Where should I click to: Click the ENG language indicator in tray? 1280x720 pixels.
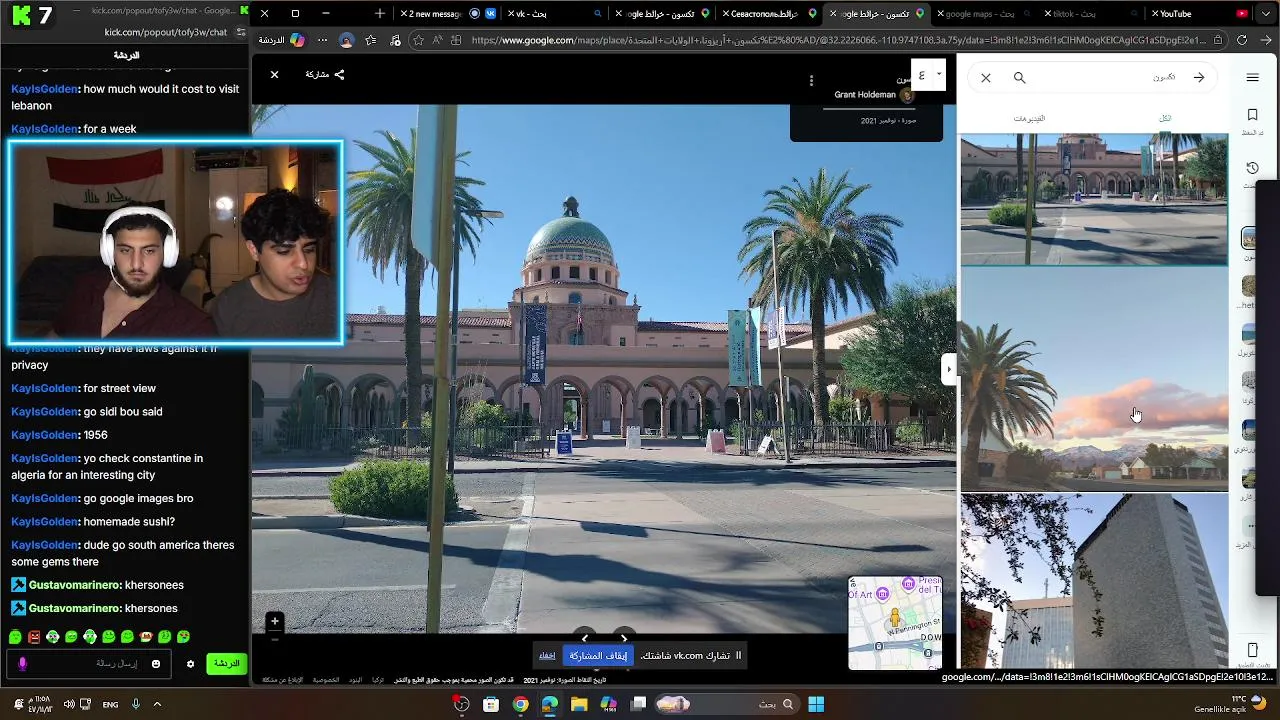coord(110,705)
